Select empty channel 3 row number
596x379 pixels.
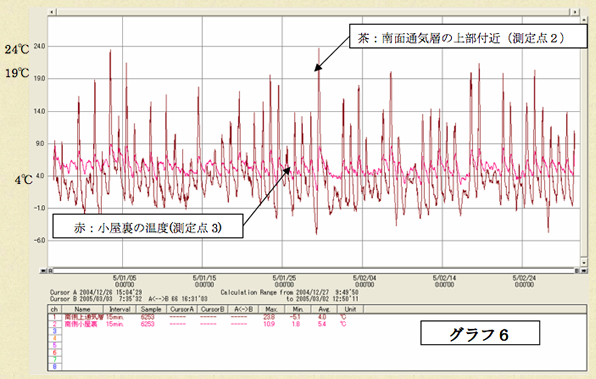click(x=54, y=331)
